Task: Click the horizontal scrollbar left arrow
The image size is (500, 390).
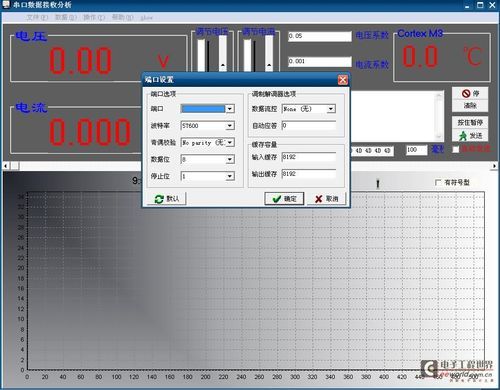Action: (x=6, y=166)
